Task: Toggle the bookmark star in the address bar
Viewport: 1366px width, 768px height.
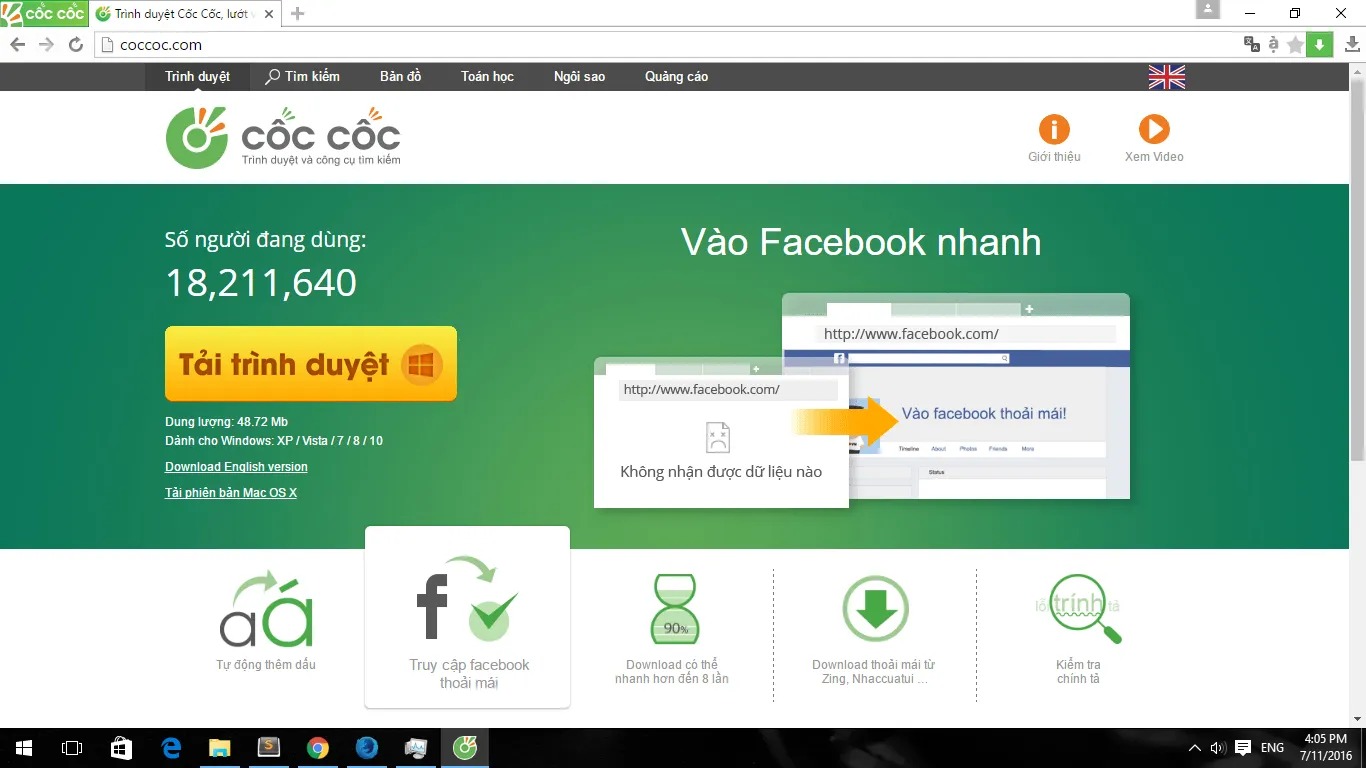Action: (1294, 44)
